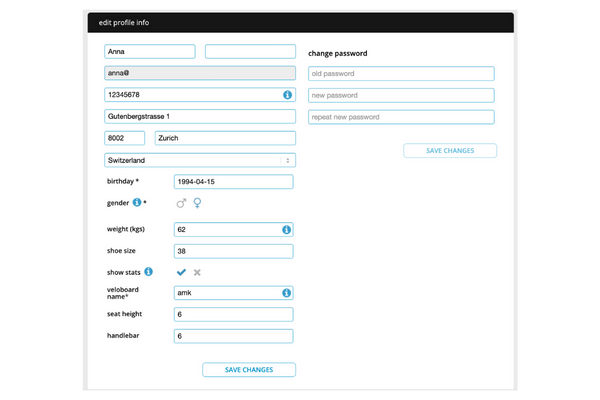The width and height of the screenshot is (600, 400).
Task: Click the empty last name field
Action: click(x=250, y=51)
